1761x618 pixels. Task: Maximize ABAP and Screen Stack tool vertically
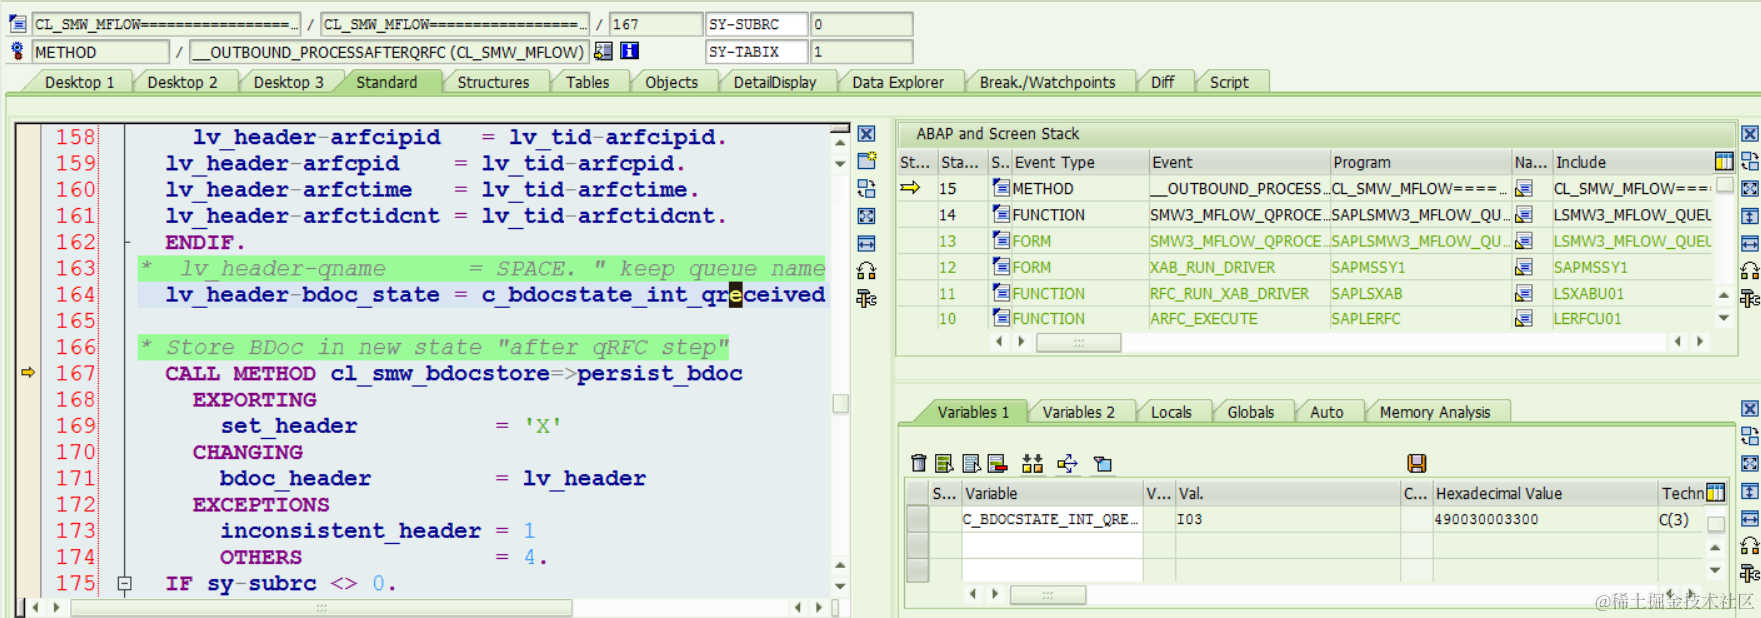click(x=1750, y=216)
